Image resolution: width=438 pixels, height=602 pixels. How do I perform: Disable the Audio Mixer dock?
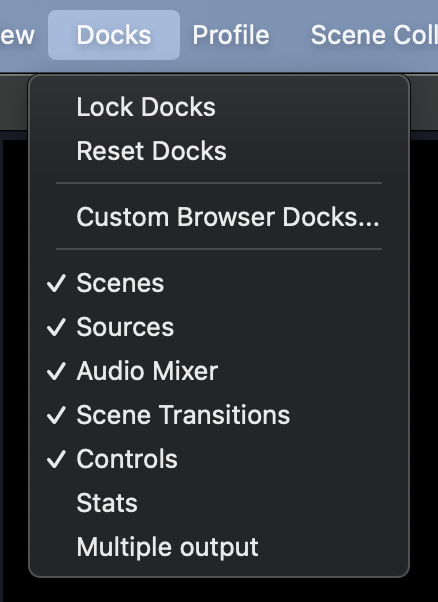(219, 371)
